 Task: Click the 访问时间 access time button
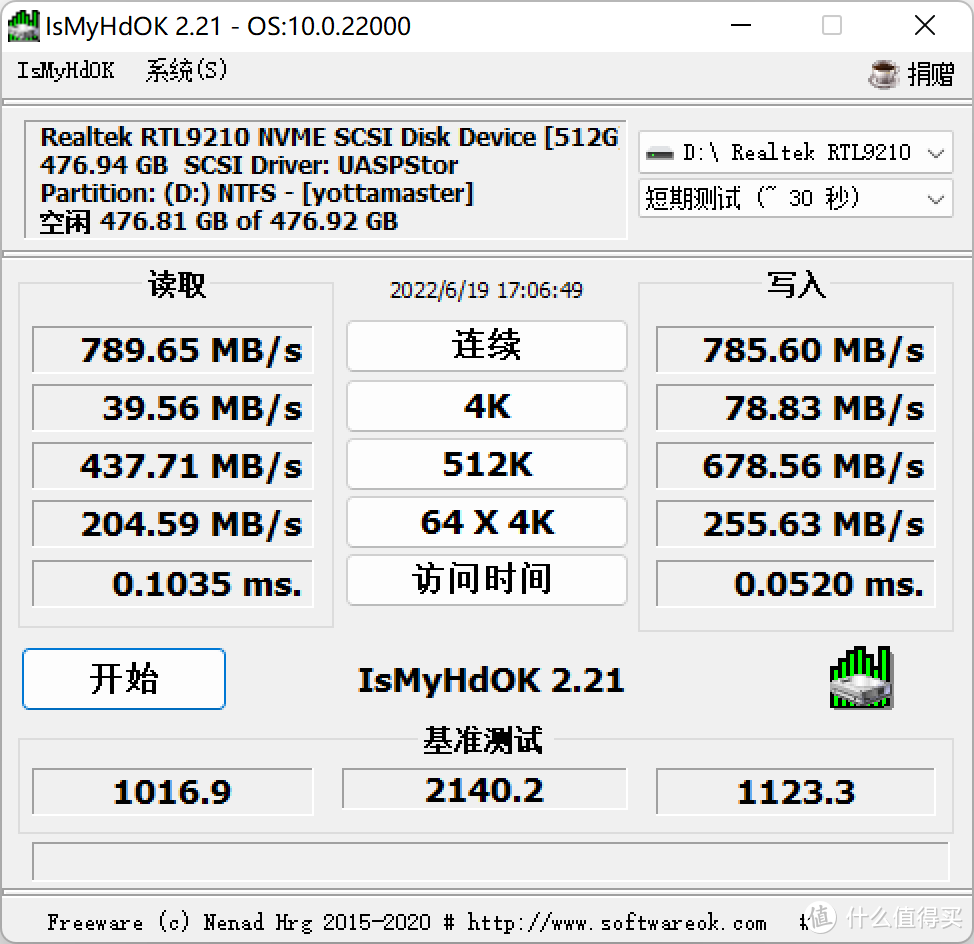(487, 580)
